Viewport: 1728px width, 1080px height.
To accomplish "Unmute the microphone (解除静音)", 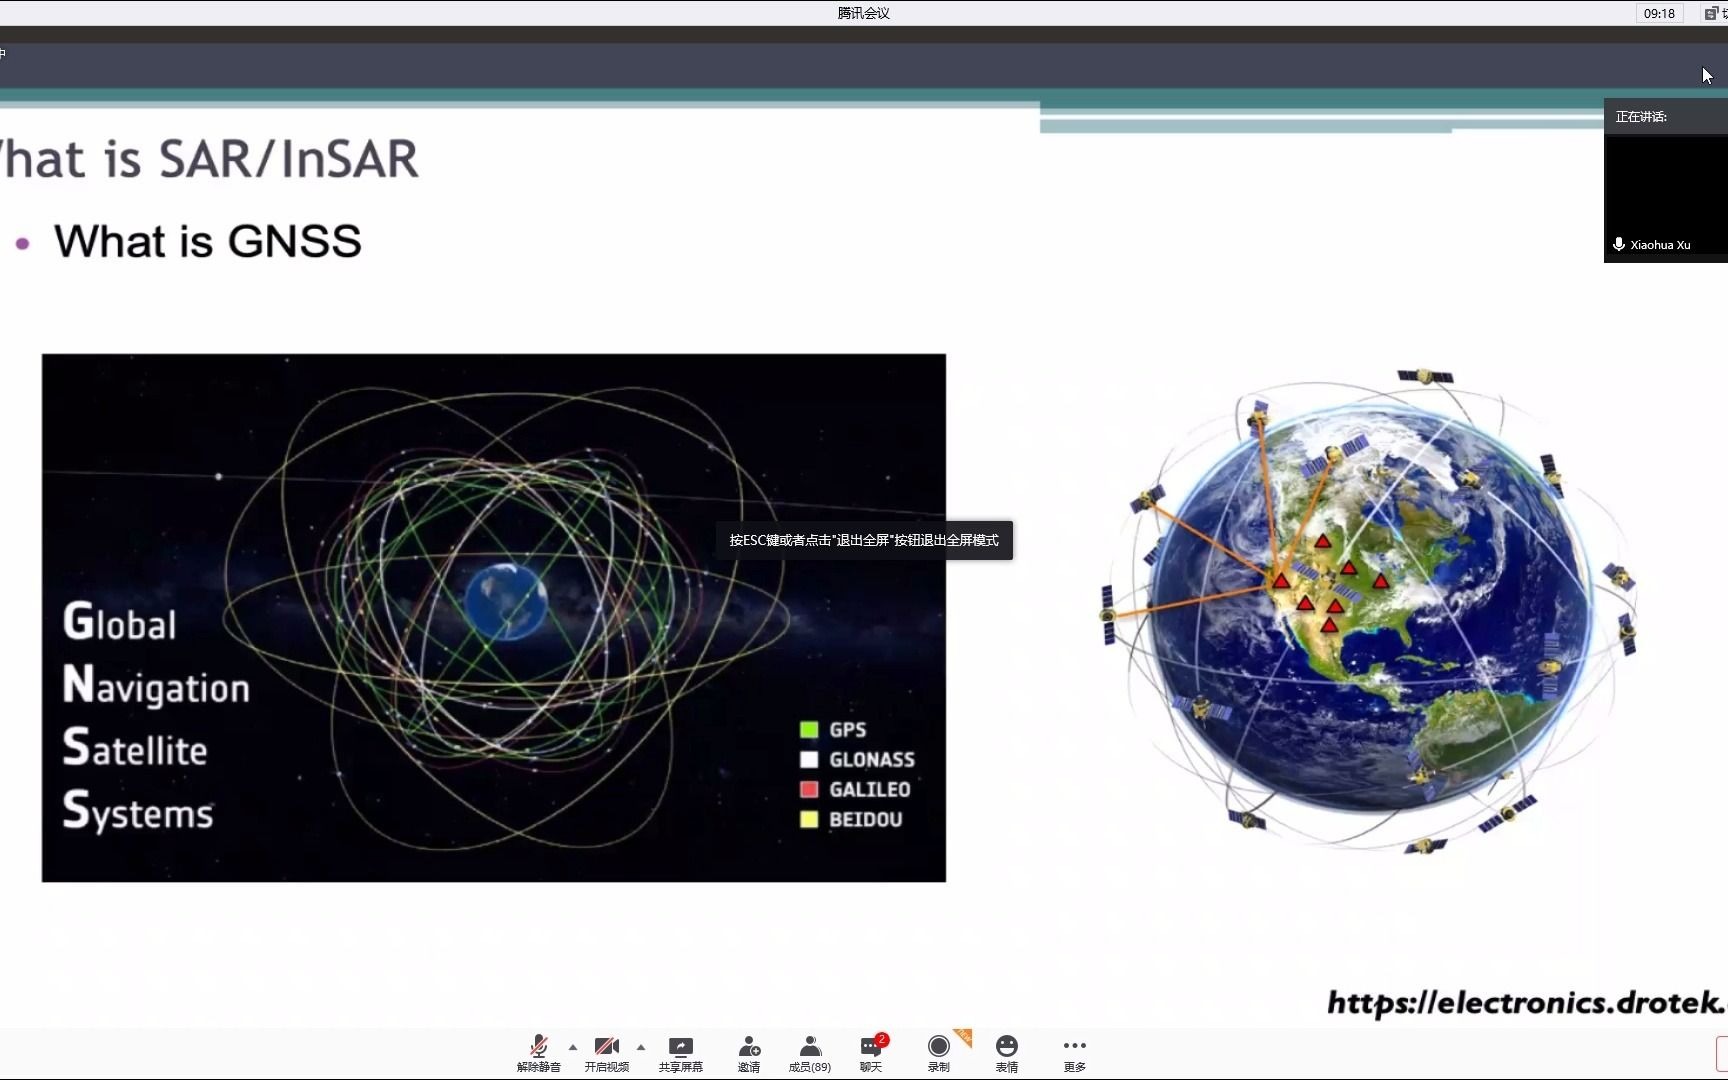I will tap(538, 1054).
